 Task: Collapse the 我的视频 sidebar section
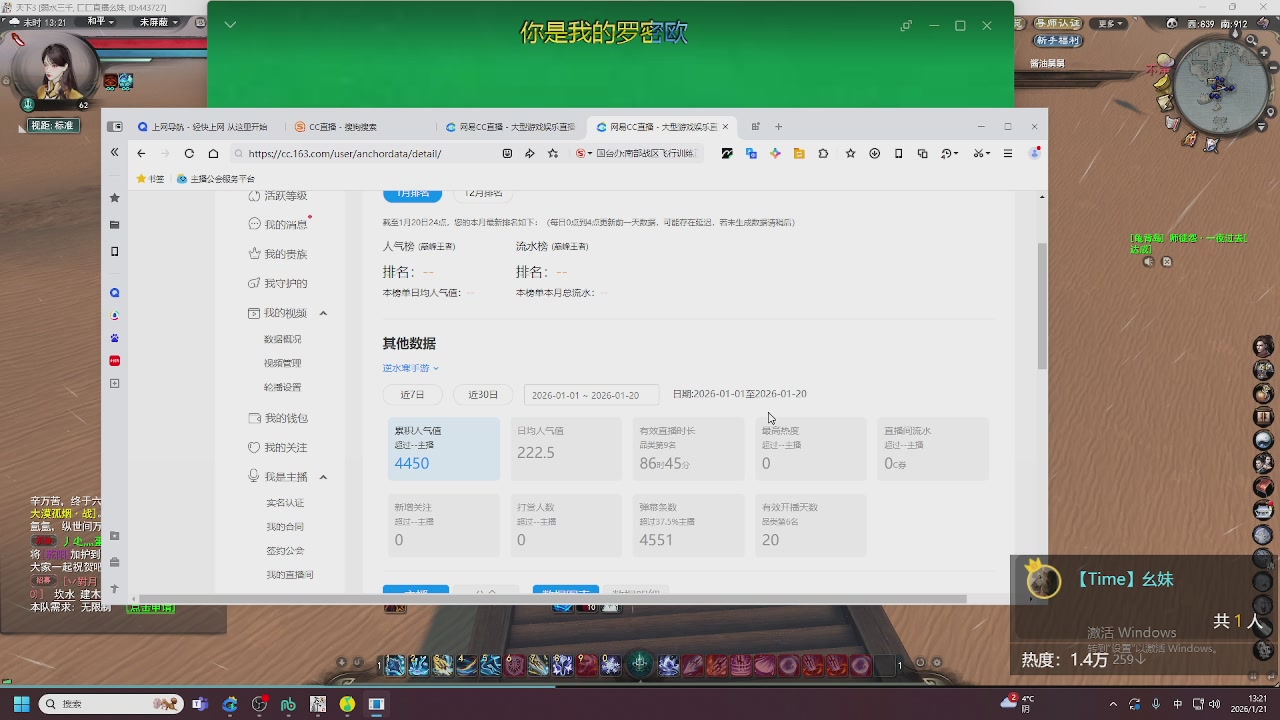tap(323, 313)
